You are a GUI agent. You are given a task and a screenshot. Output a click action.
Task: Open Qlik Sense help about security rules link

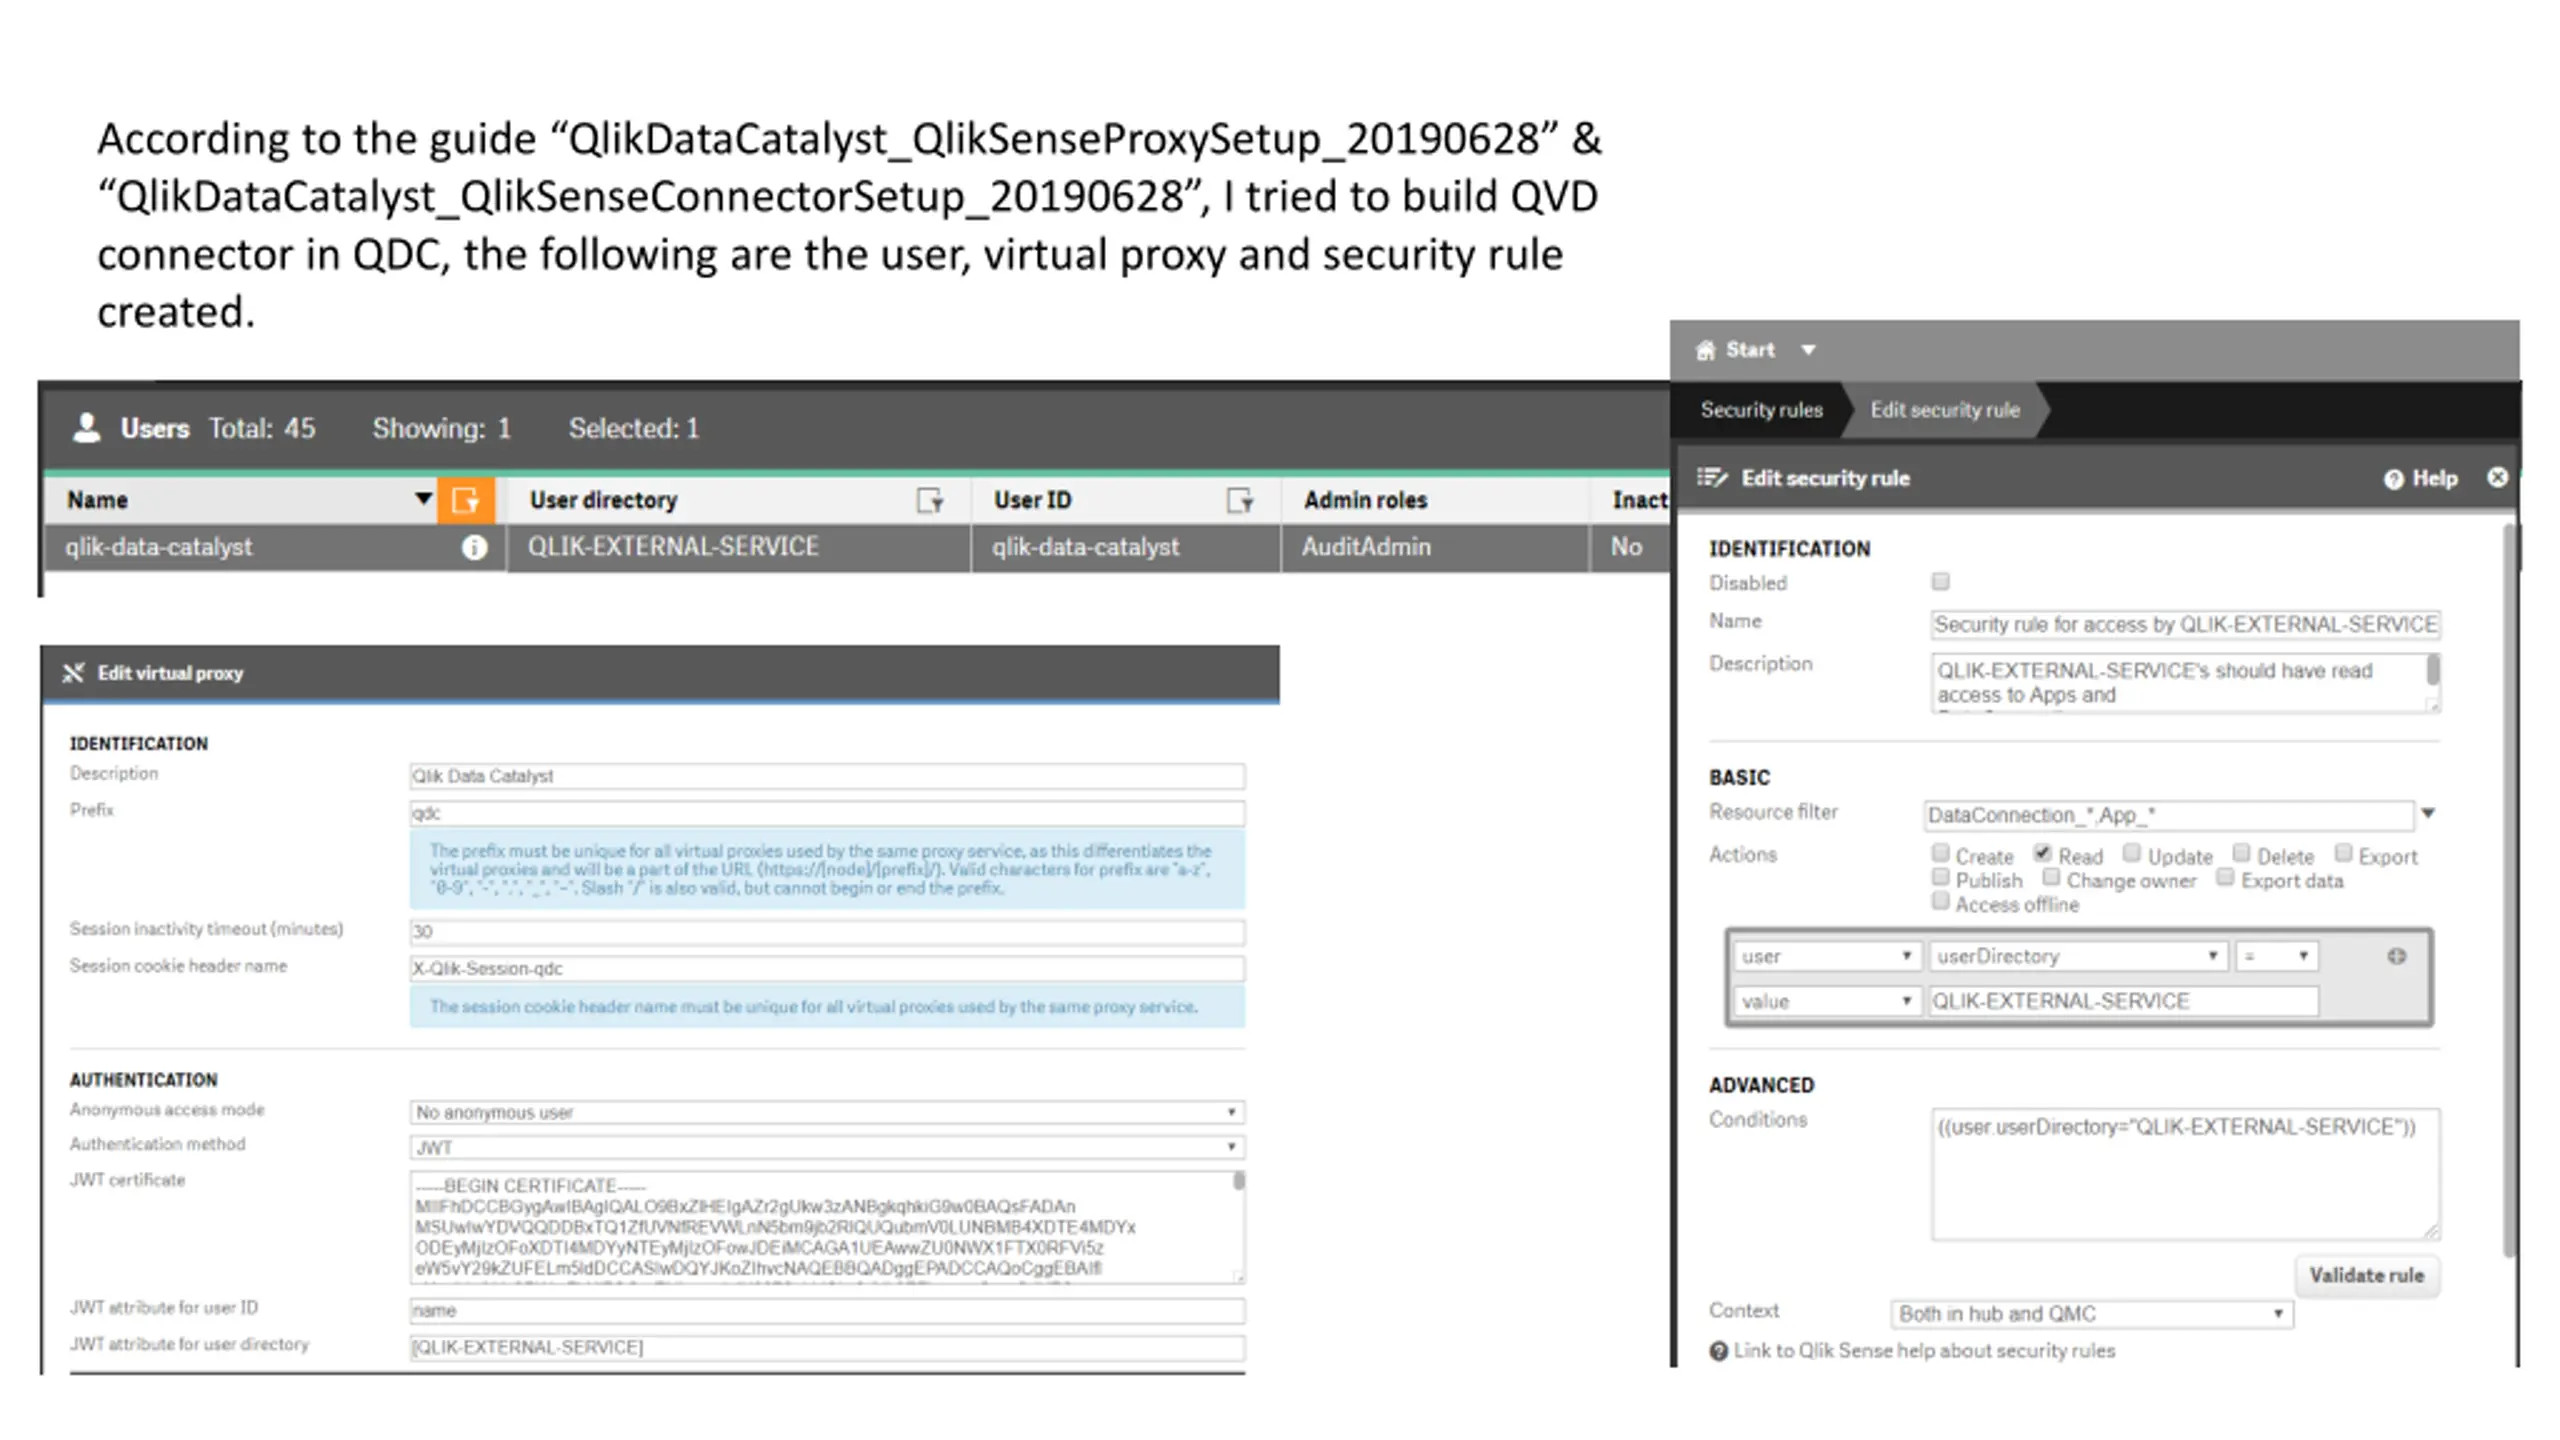(x=1923, y=1351)
